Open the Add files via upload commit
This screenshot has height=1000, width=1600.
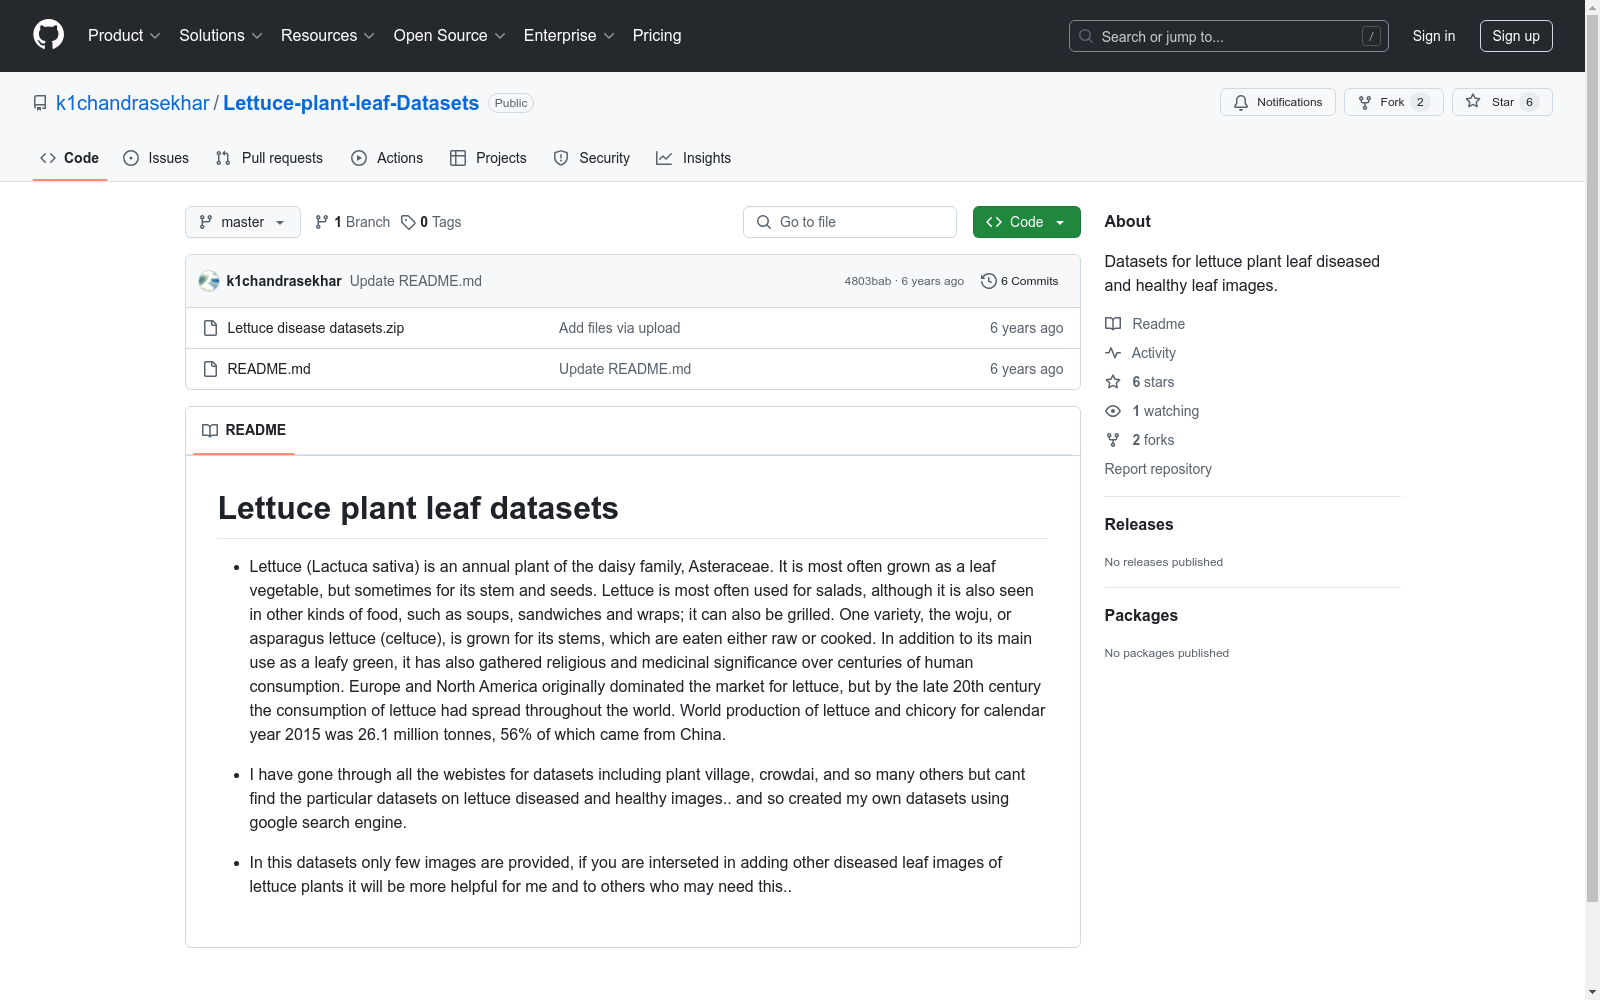[x=619, y=328]
